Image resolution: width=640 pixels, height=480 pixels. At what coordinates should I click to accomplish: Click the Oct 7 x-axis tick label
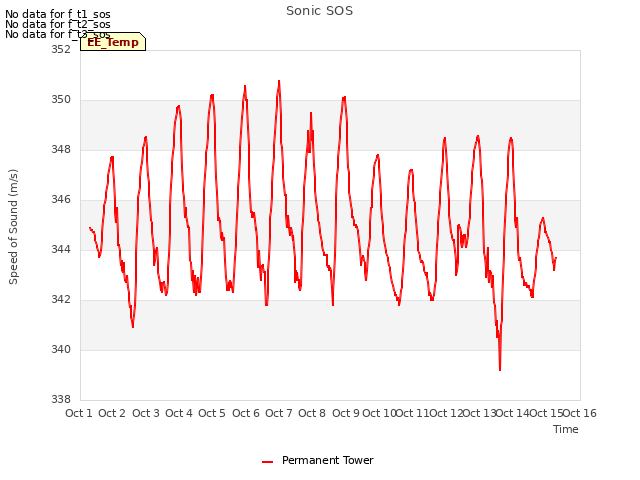[279, 413]
